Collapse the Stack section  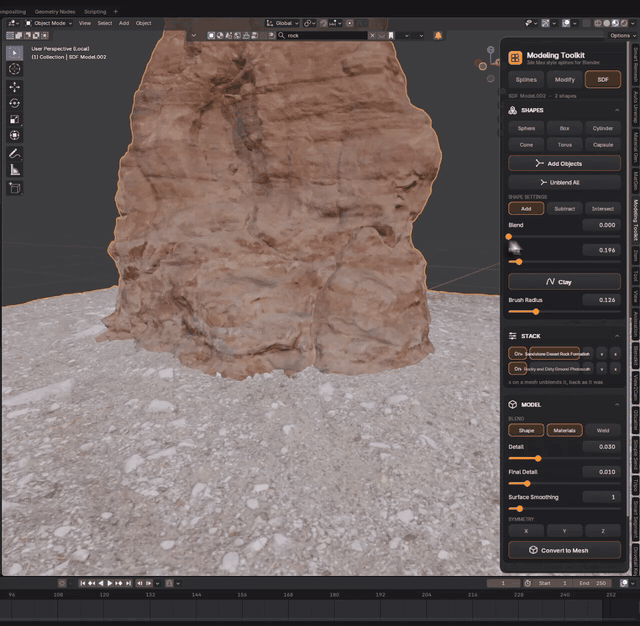(617, 336)
